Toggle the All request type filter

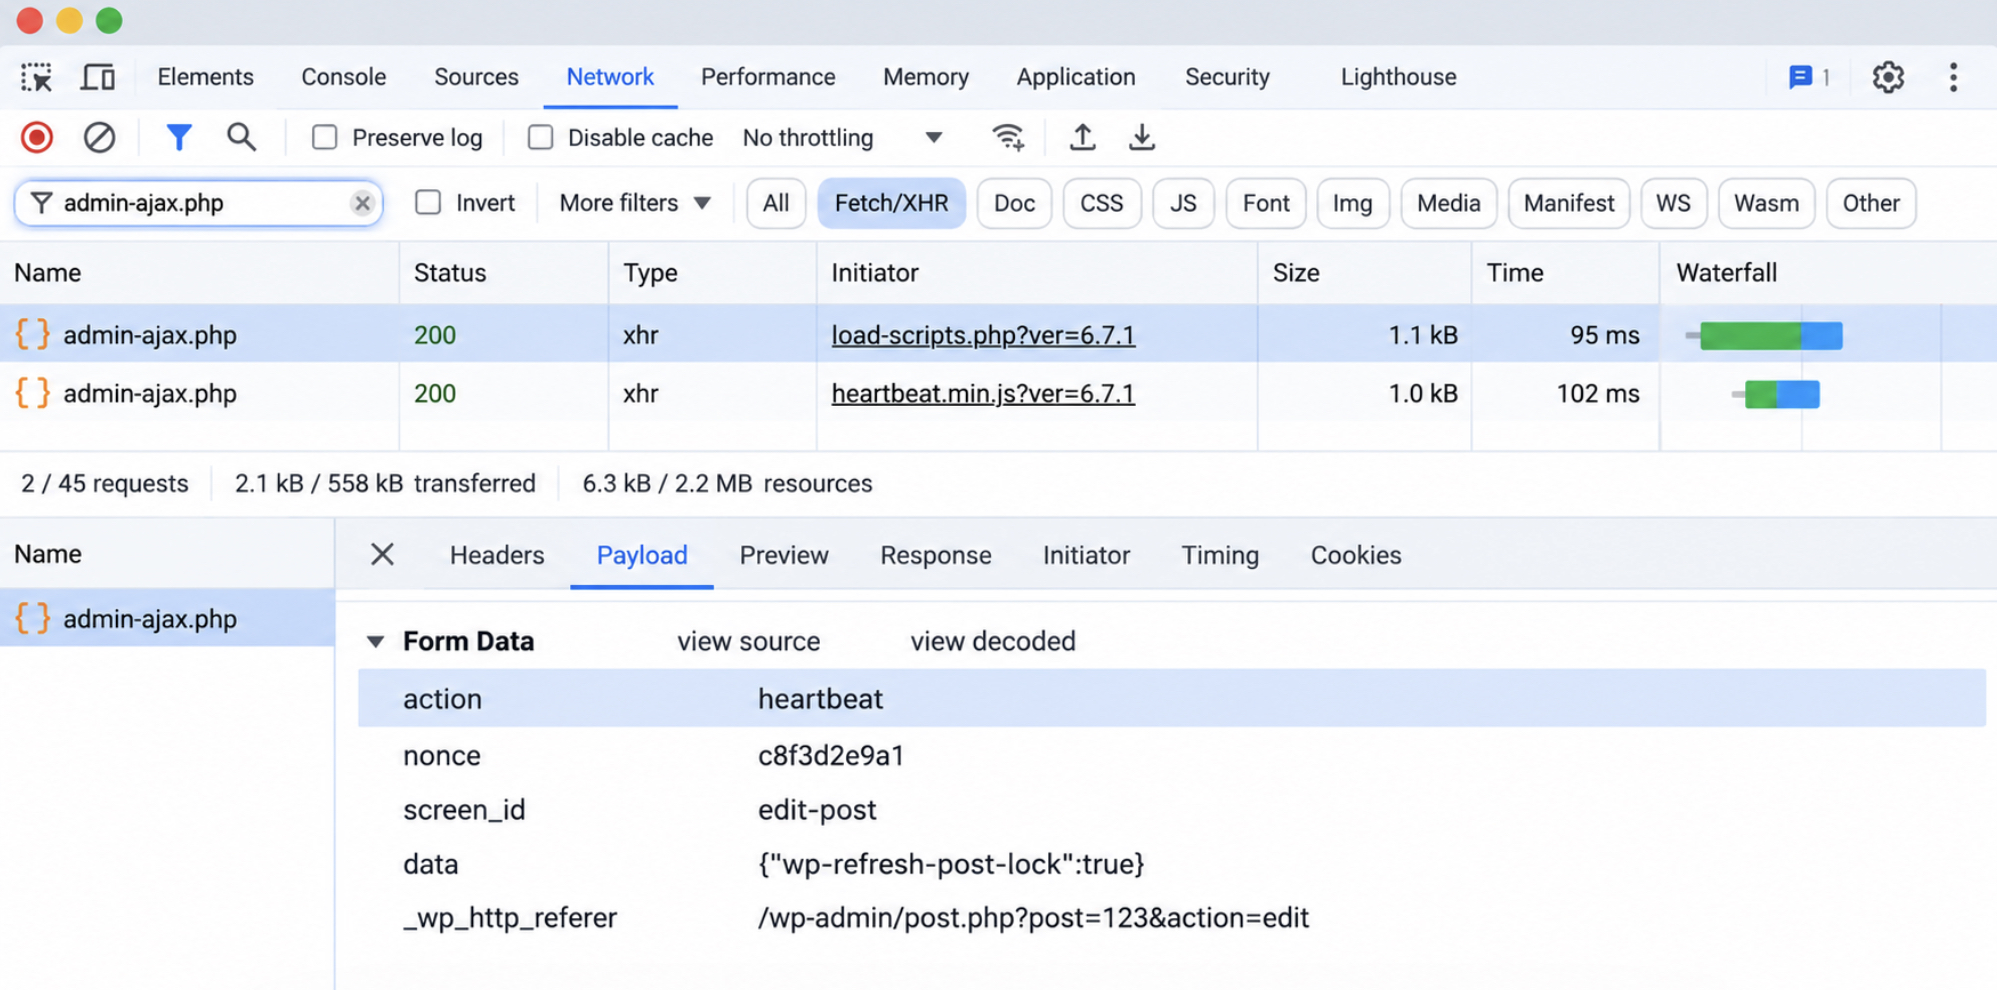pyautogui.click(x=776, y=203)
